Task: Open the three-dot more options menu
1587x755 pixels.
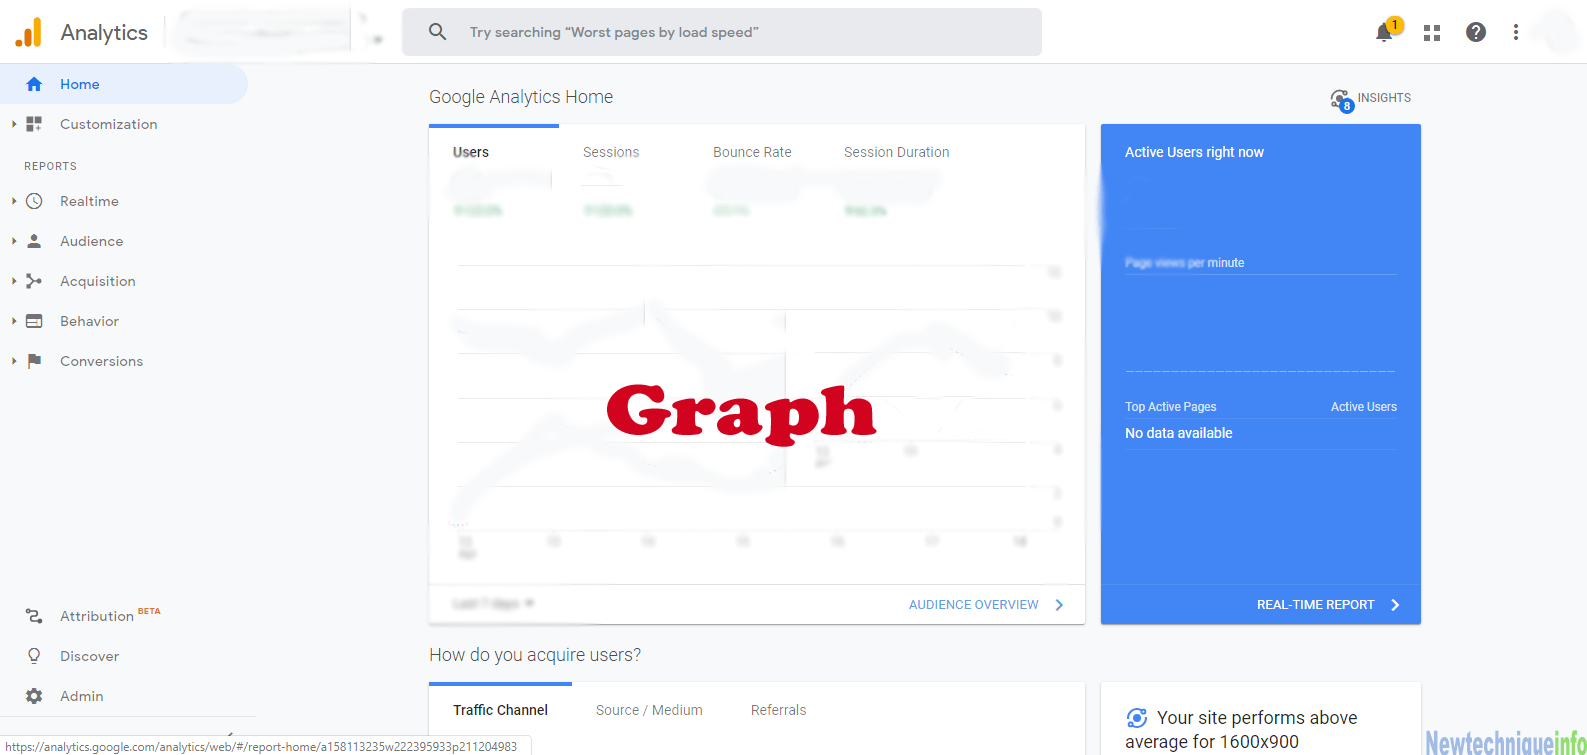Action: pos(1516,32)
